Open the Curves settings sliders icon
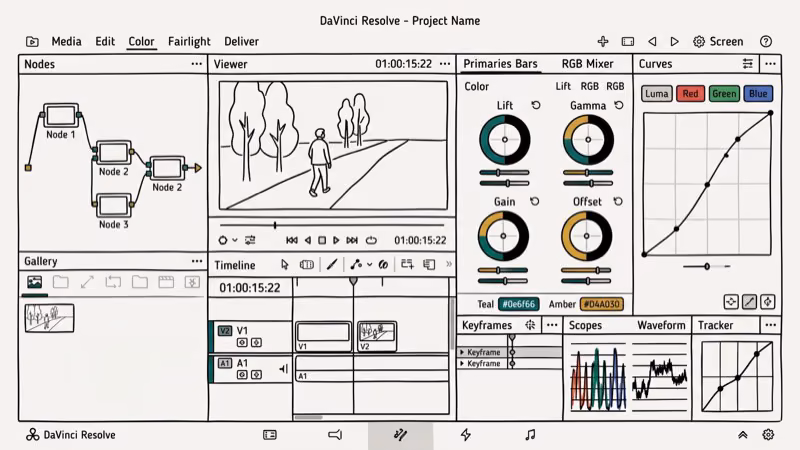This screenshot has width=800, height=450. [x=747, y=64]
